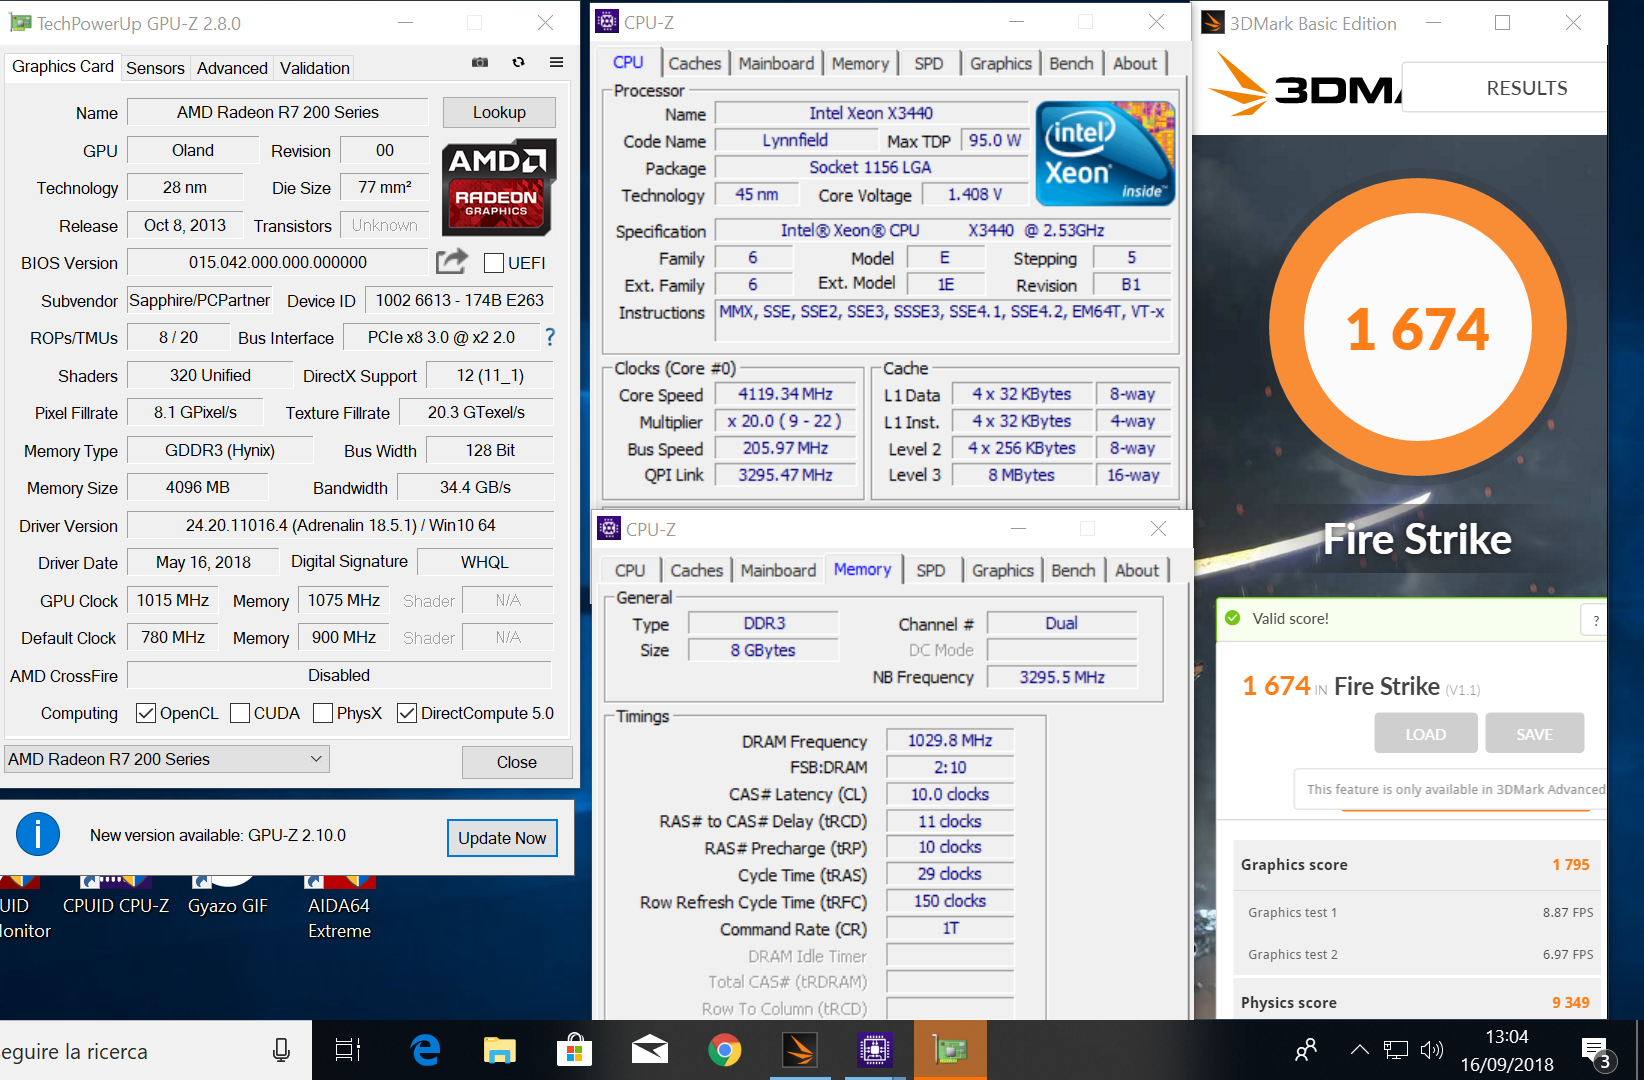Click the BIOS export share icon
Screen dimensions: 1644x1080
[x=452, y=261]
